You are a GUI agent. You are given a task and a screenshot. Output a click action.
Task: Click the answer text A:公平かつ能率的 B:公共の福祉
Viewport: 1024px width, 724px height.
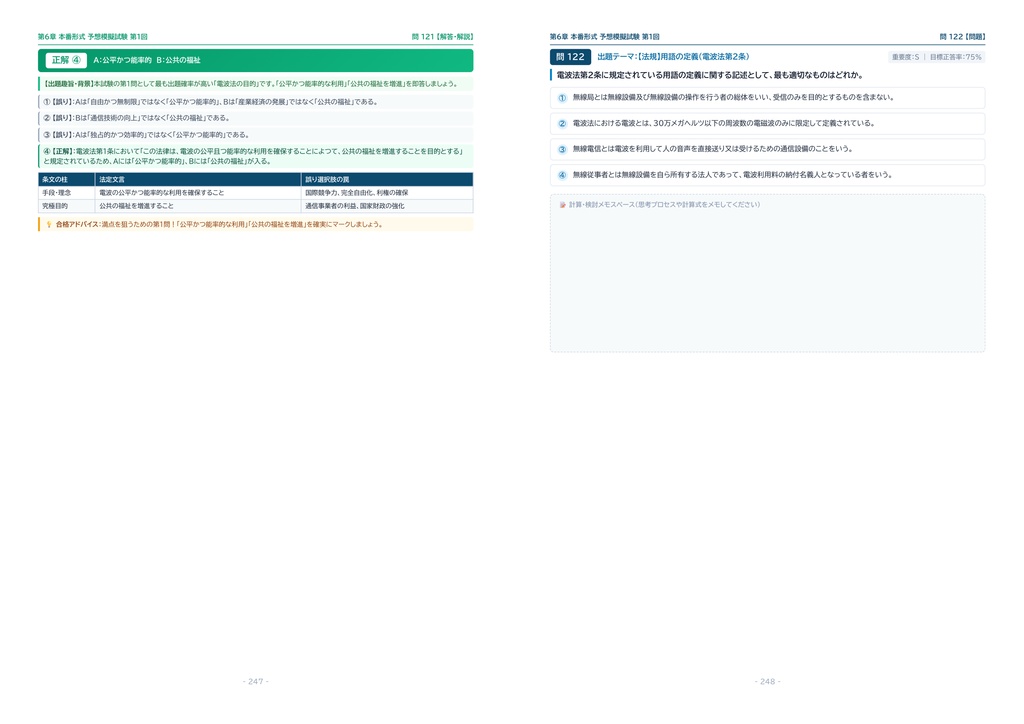[x=147, y=60]
